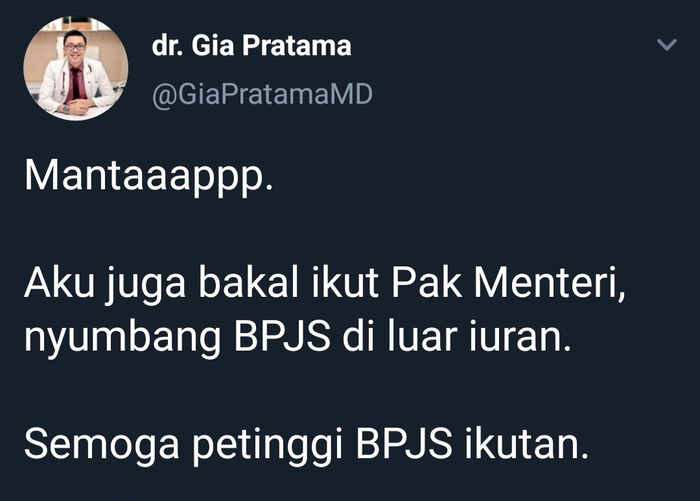Image resolution: width=700 pixels, height=501 pixels.
Task: Click the word 'juga'
Action: coord(146,286)
